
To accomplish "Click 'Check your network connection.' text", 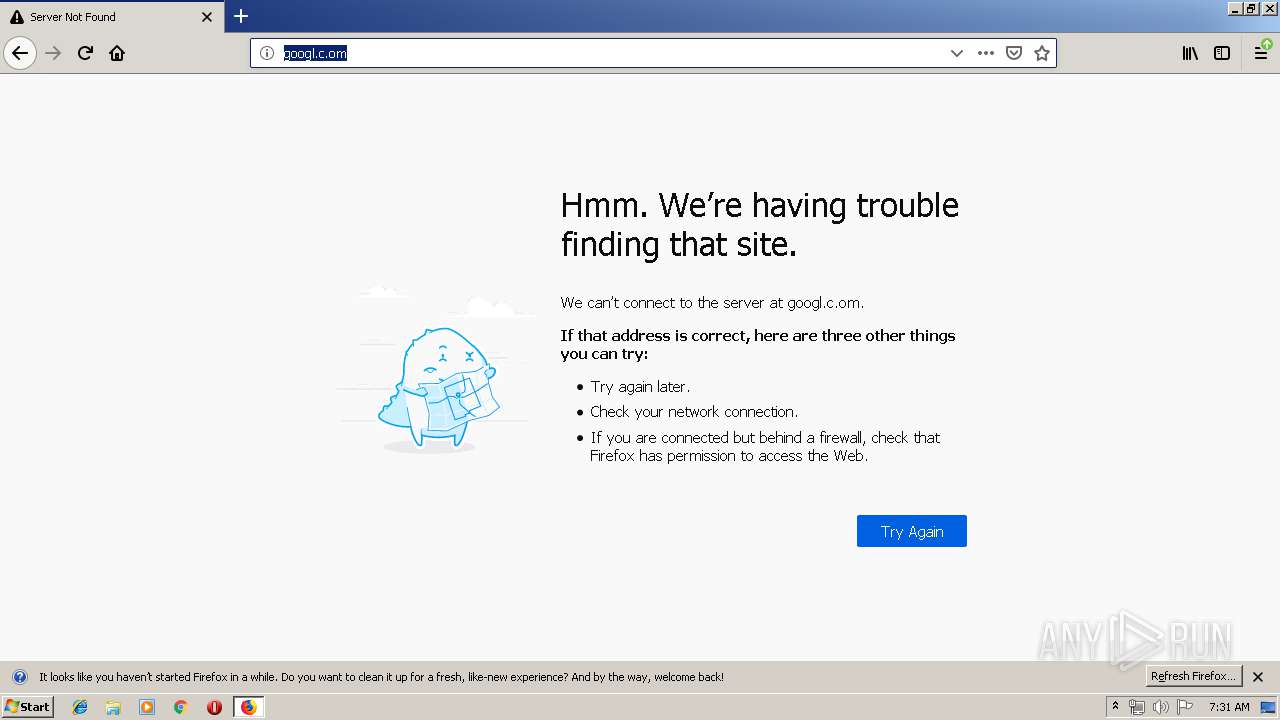I will click(x=694, y=412).
